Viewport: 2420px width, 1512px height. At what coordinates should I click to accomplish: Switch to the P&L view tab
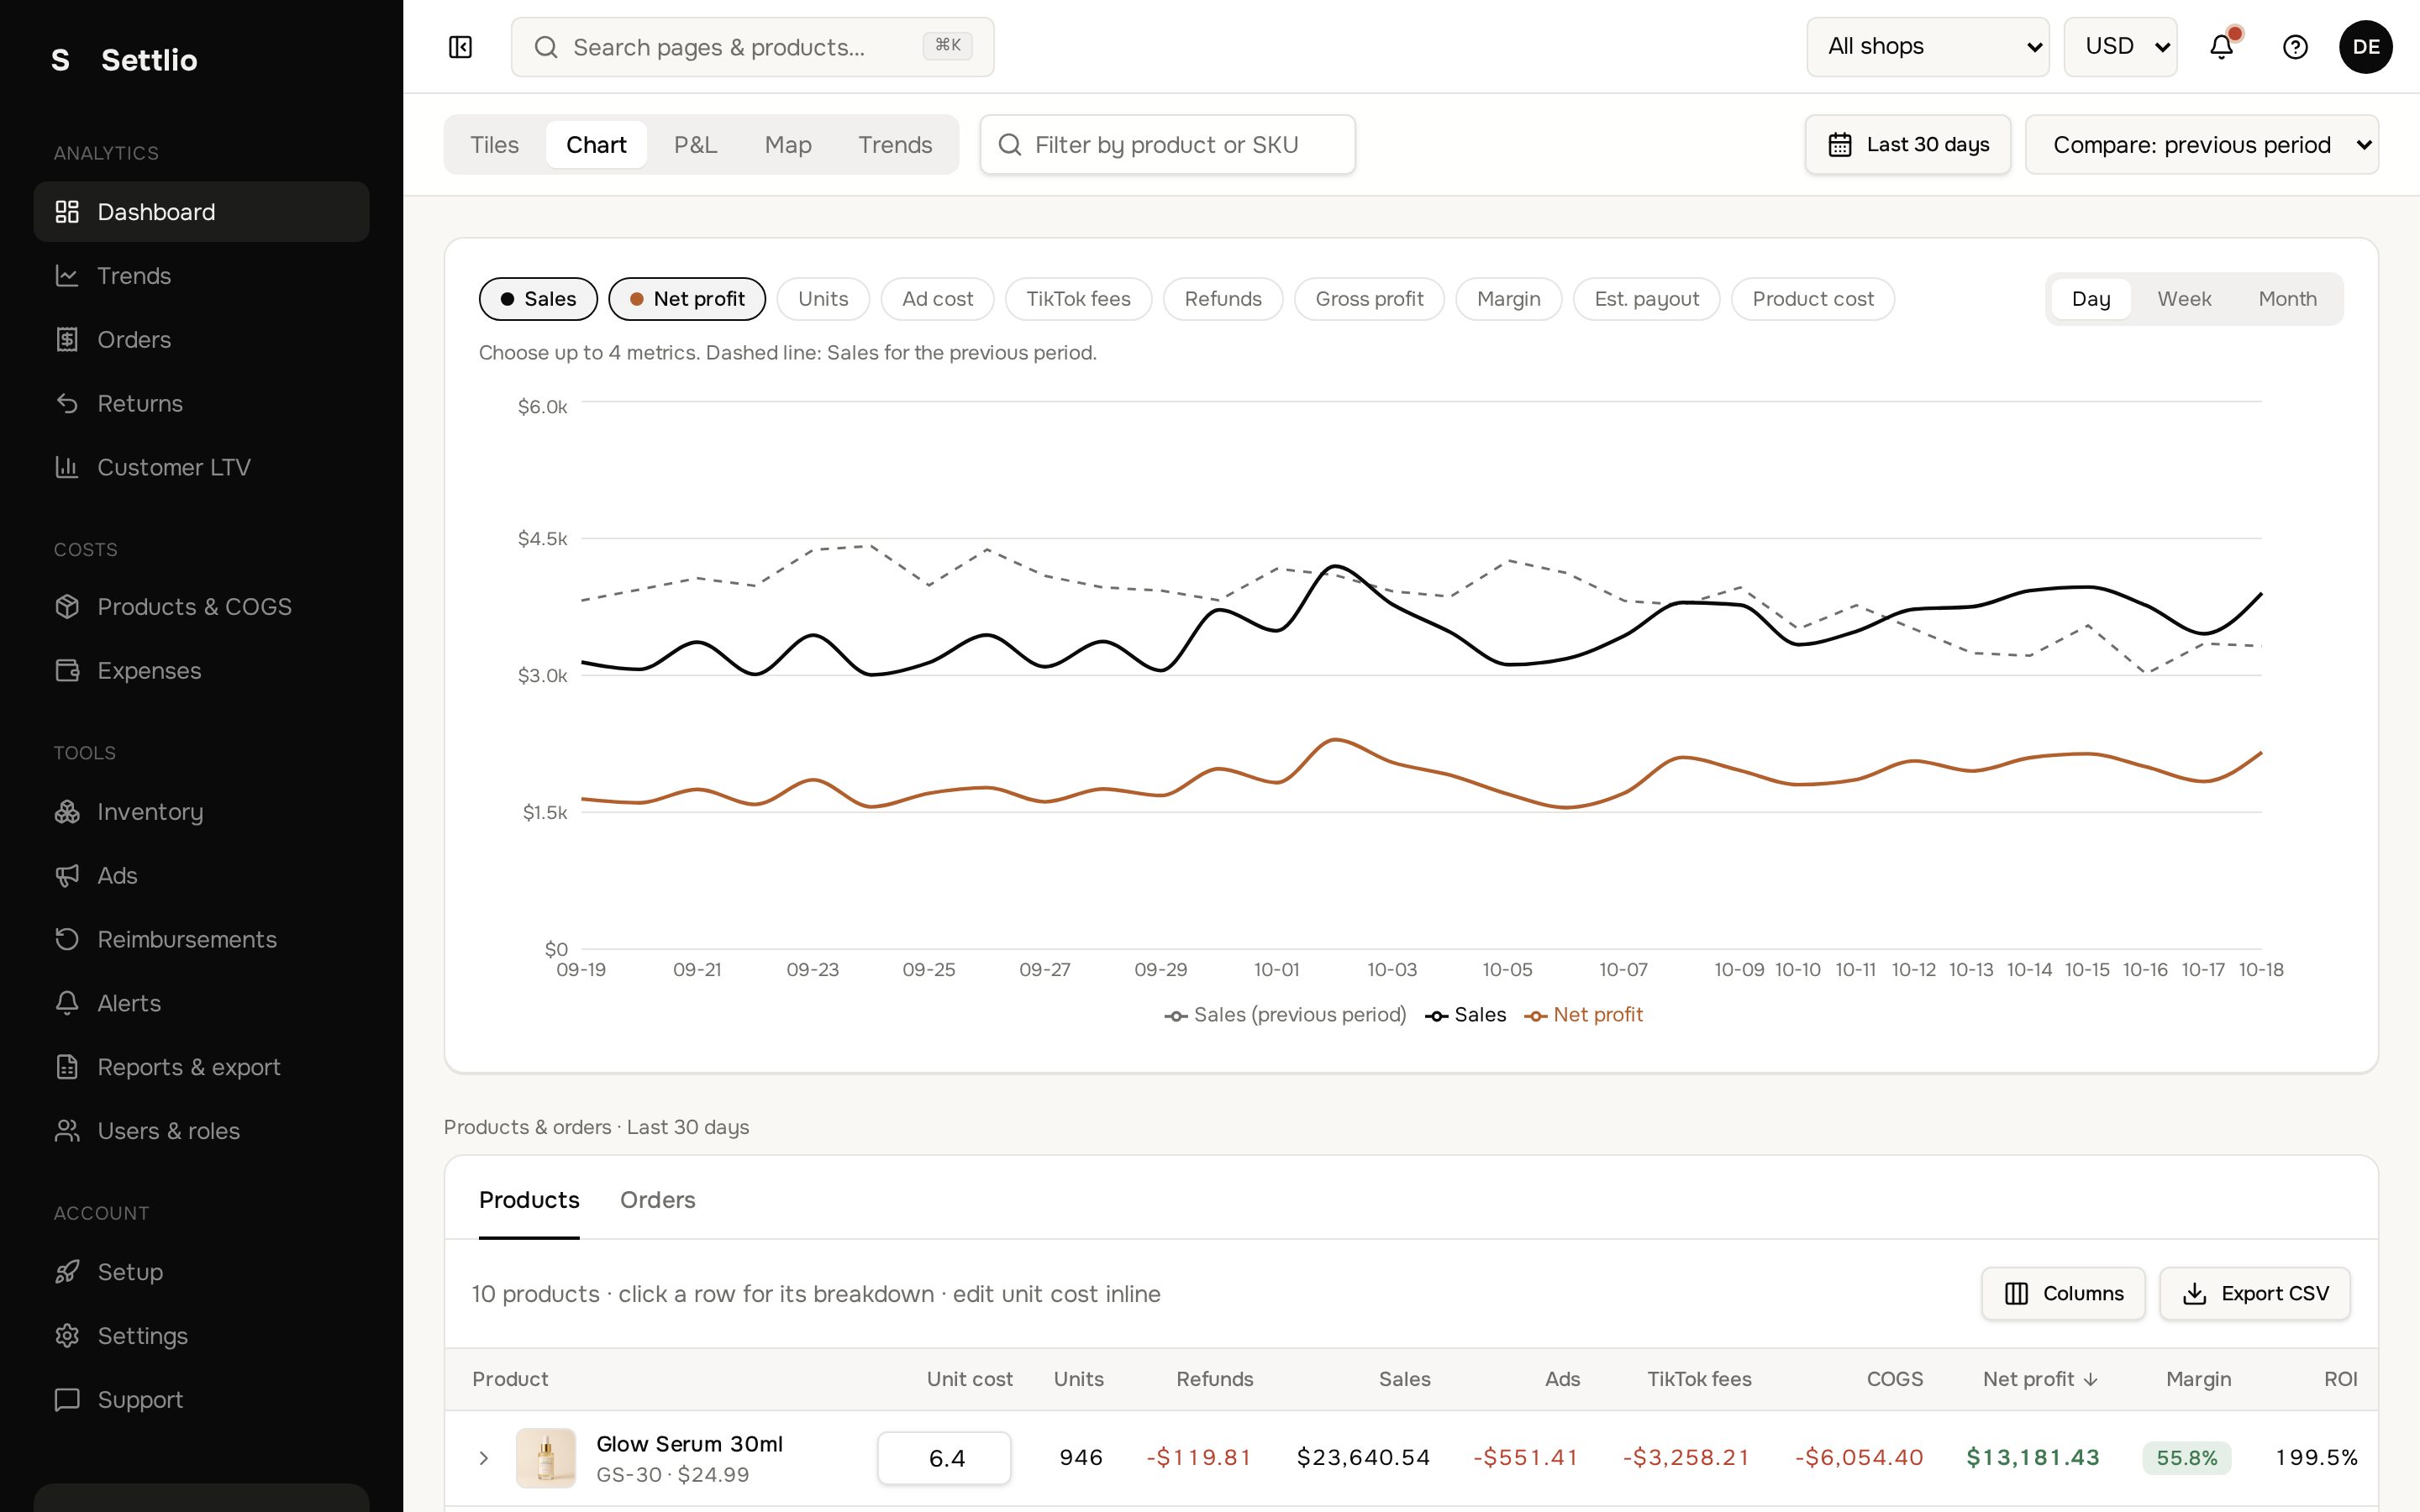point(695,145)
